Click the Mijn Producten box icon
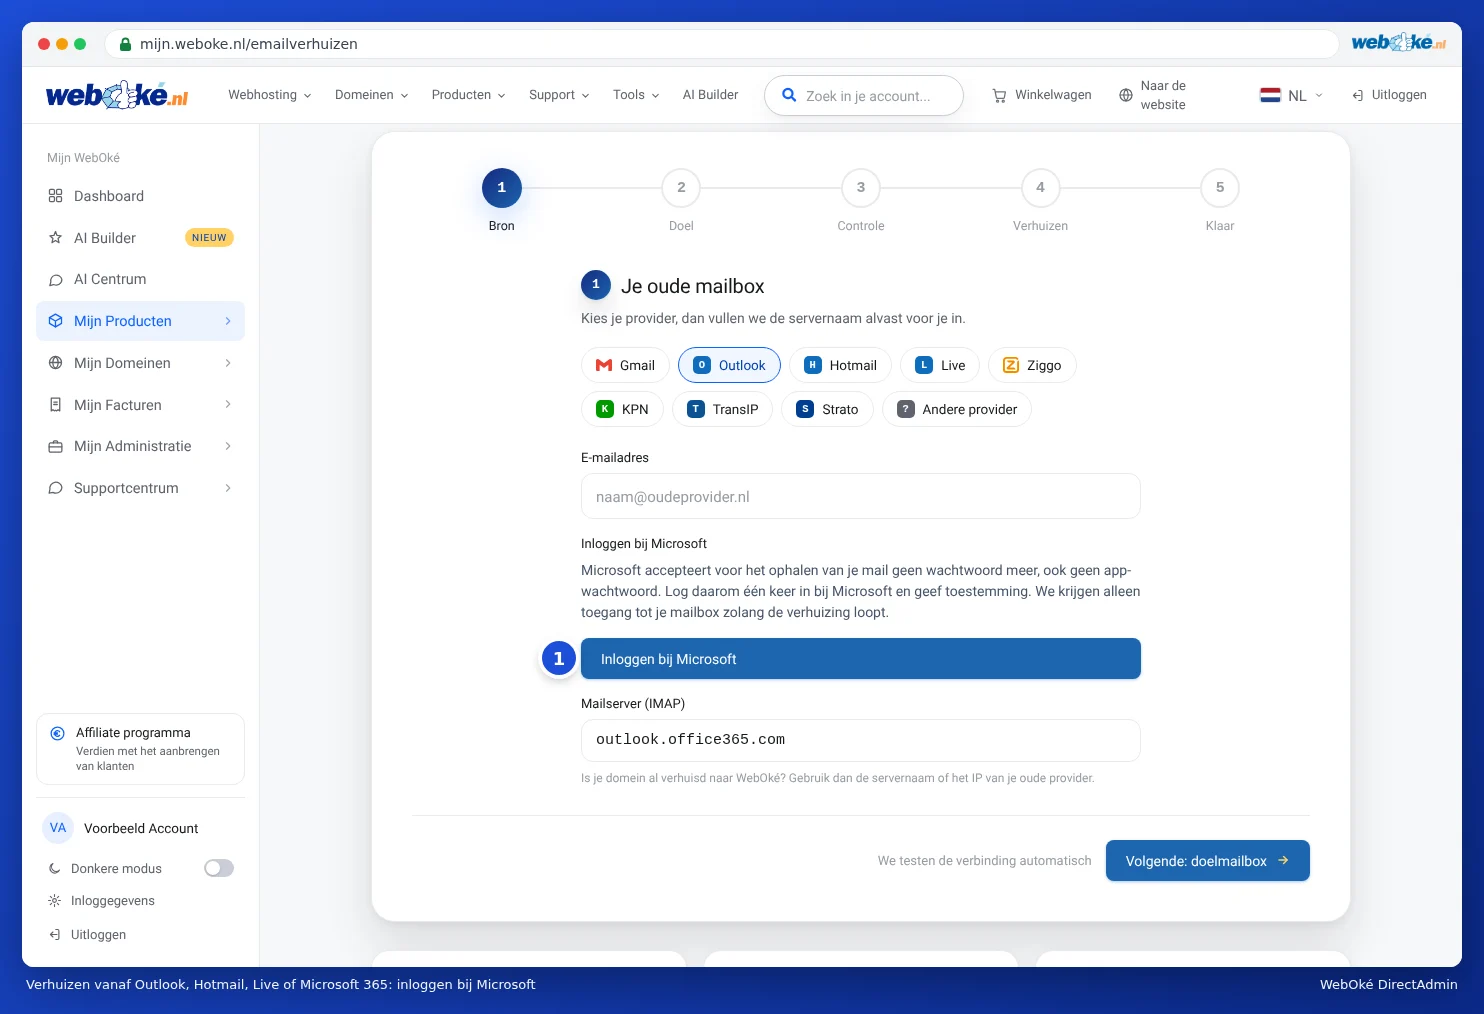This screenshot has width=1484, height=1014. click(x=56, y=321)
